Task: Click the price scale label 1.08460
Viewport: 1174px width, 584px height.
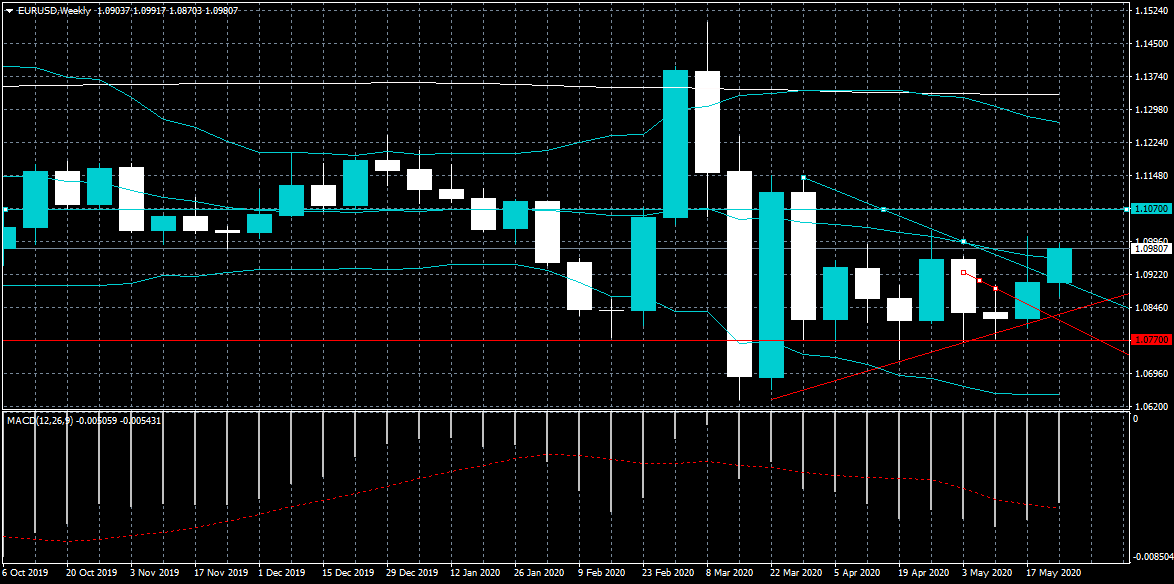Action: point(1152,308)
